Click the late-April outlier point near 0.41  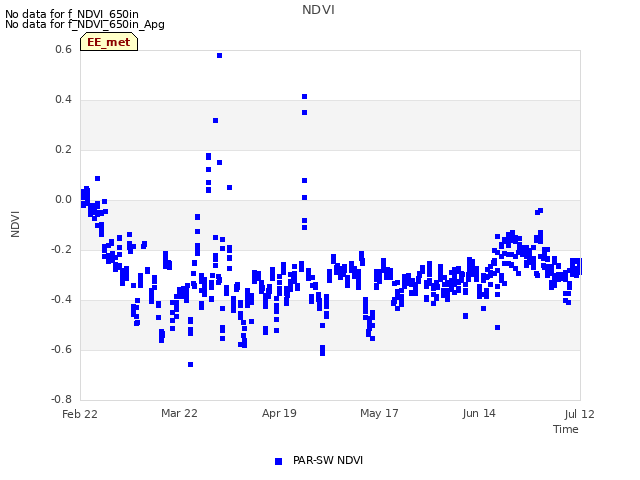click(x=304, y=97)
